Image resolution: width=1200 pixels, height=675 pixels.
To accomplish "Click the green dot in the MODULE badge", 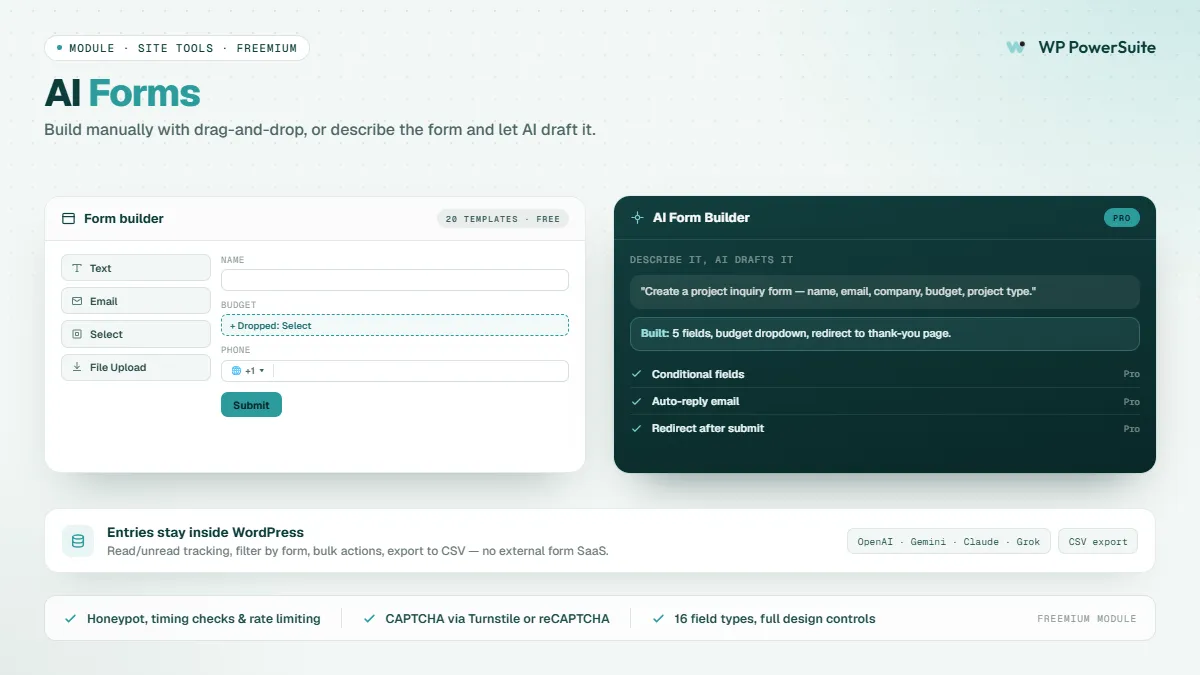I will click(59, 48).
